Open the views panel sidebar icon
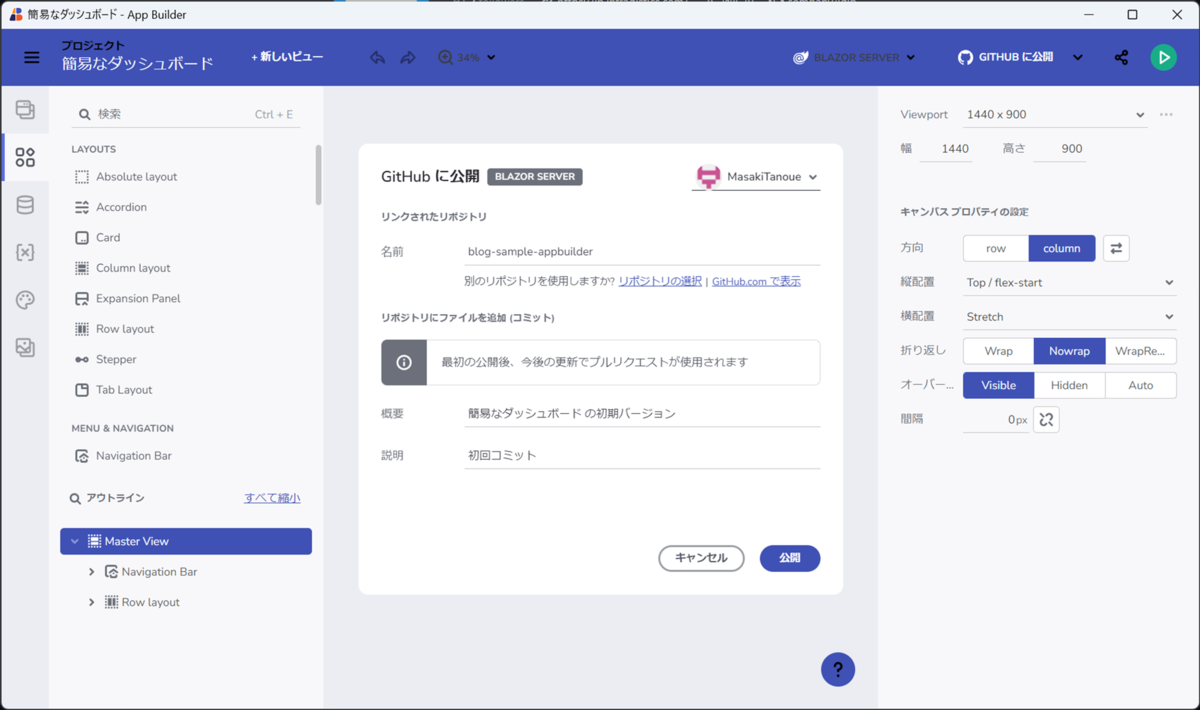The image size is (1200, 710). pyautogui.click(x=25, y=110)
